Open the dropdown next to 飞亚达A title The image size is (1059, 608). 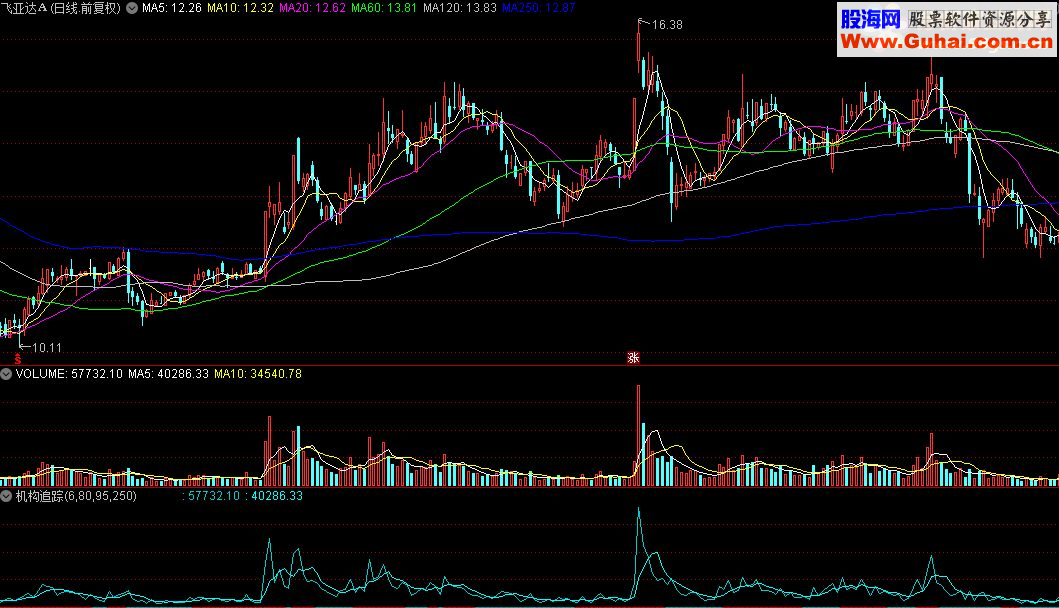(x=132, y=8)
